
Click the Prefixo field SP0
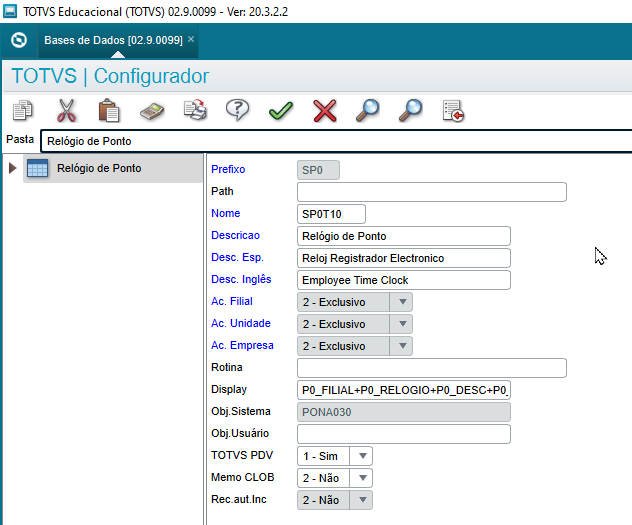pyautogui.click(x=318, y=170)
